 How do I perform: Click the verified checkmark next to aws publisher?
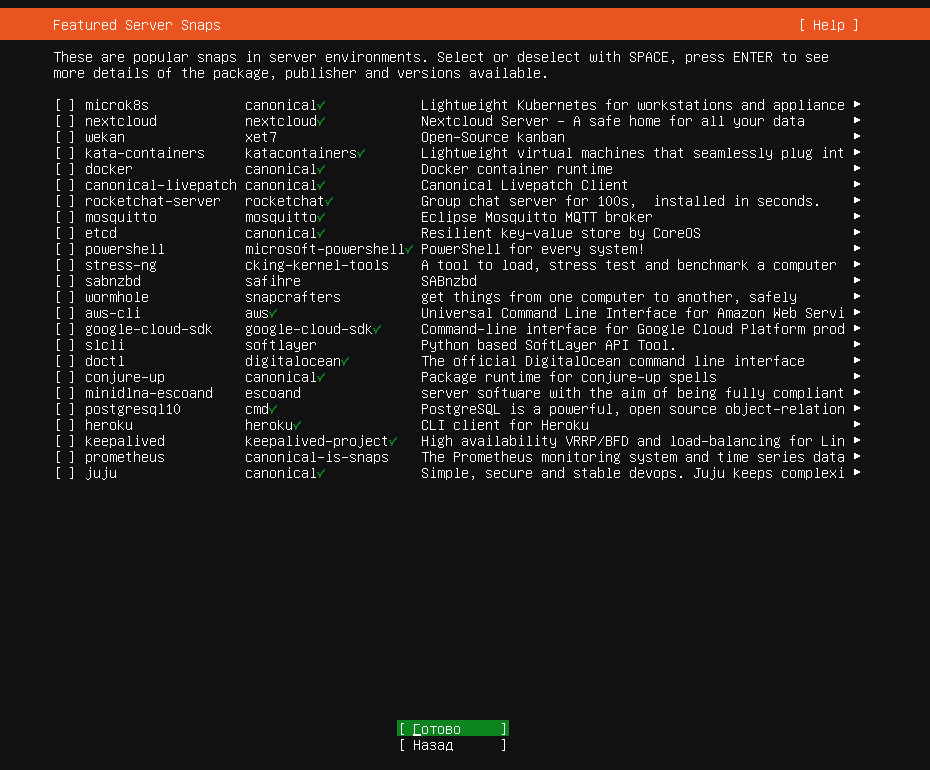pyautogui.click(x=273, y=314)
